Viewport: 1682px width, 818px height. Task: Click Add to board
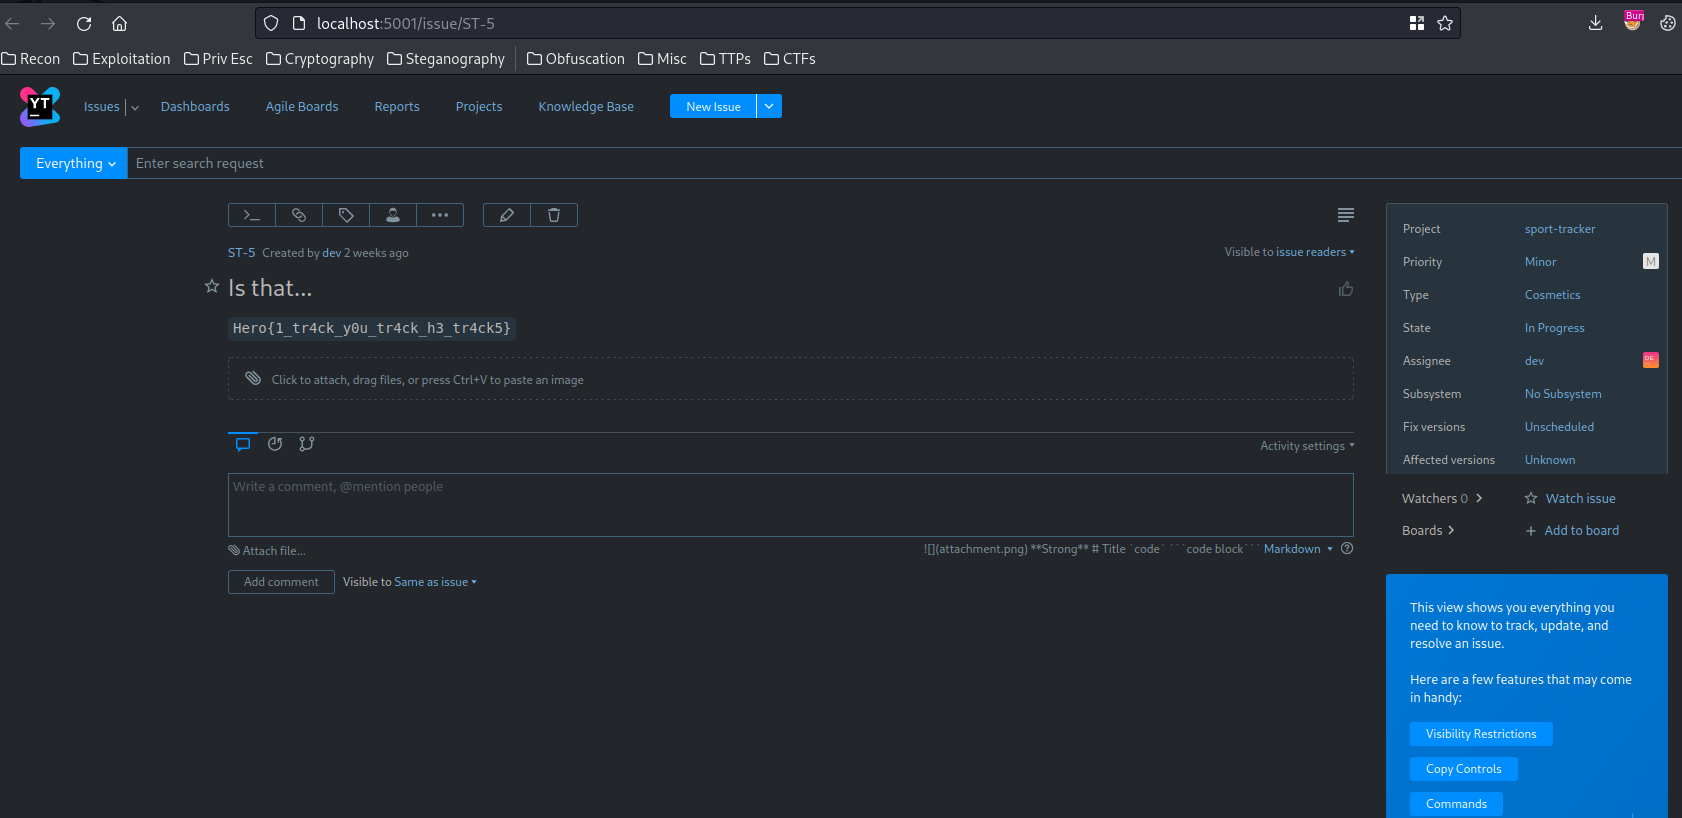[x=1571, y=530]
